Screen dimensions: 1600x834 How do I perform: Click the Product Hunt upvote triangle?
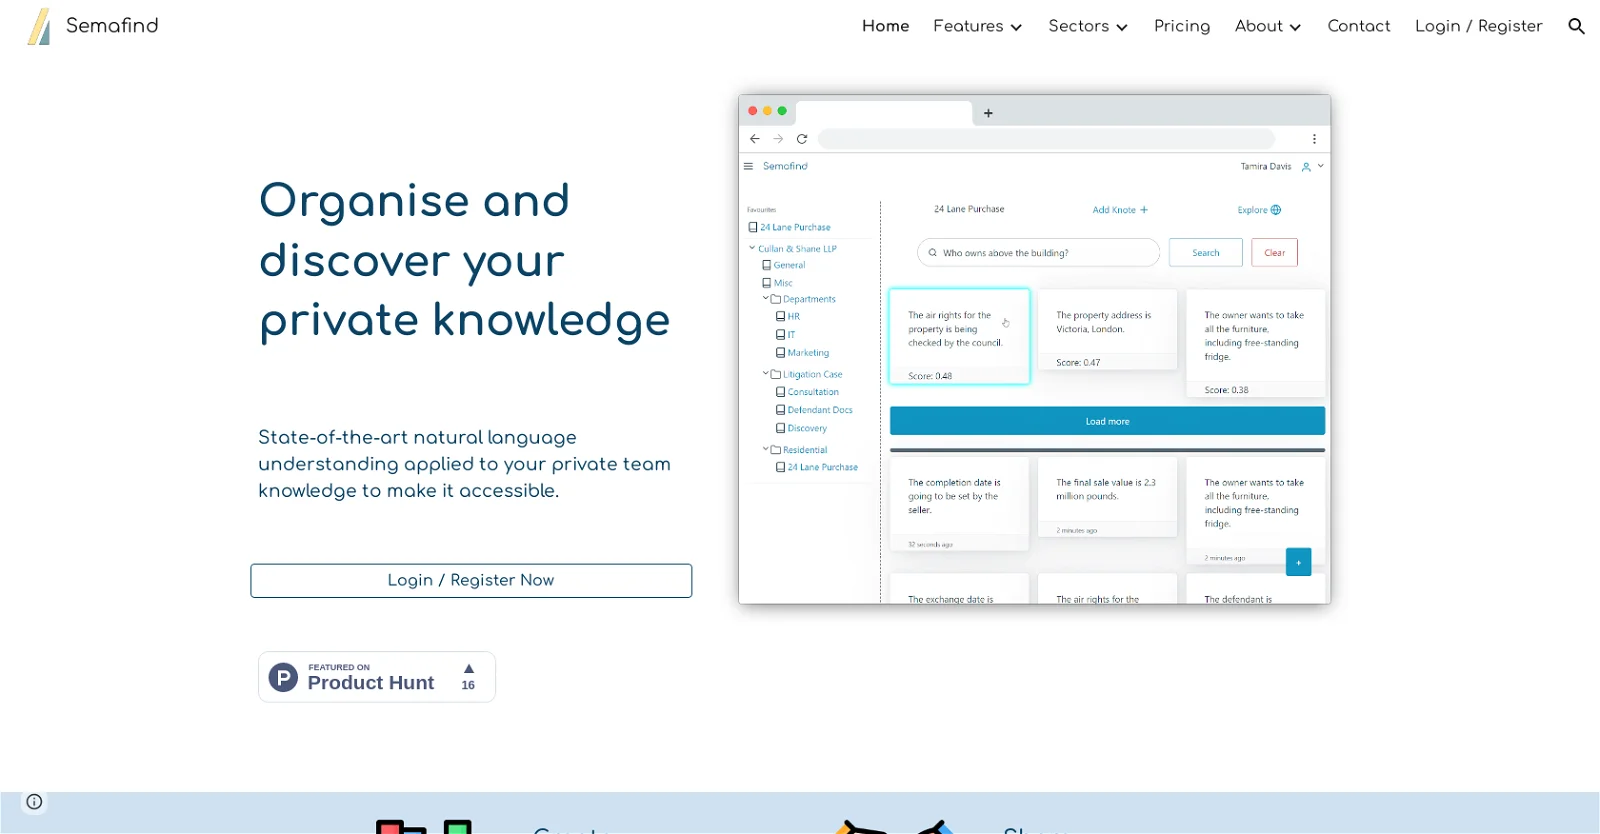pos(468,668)
